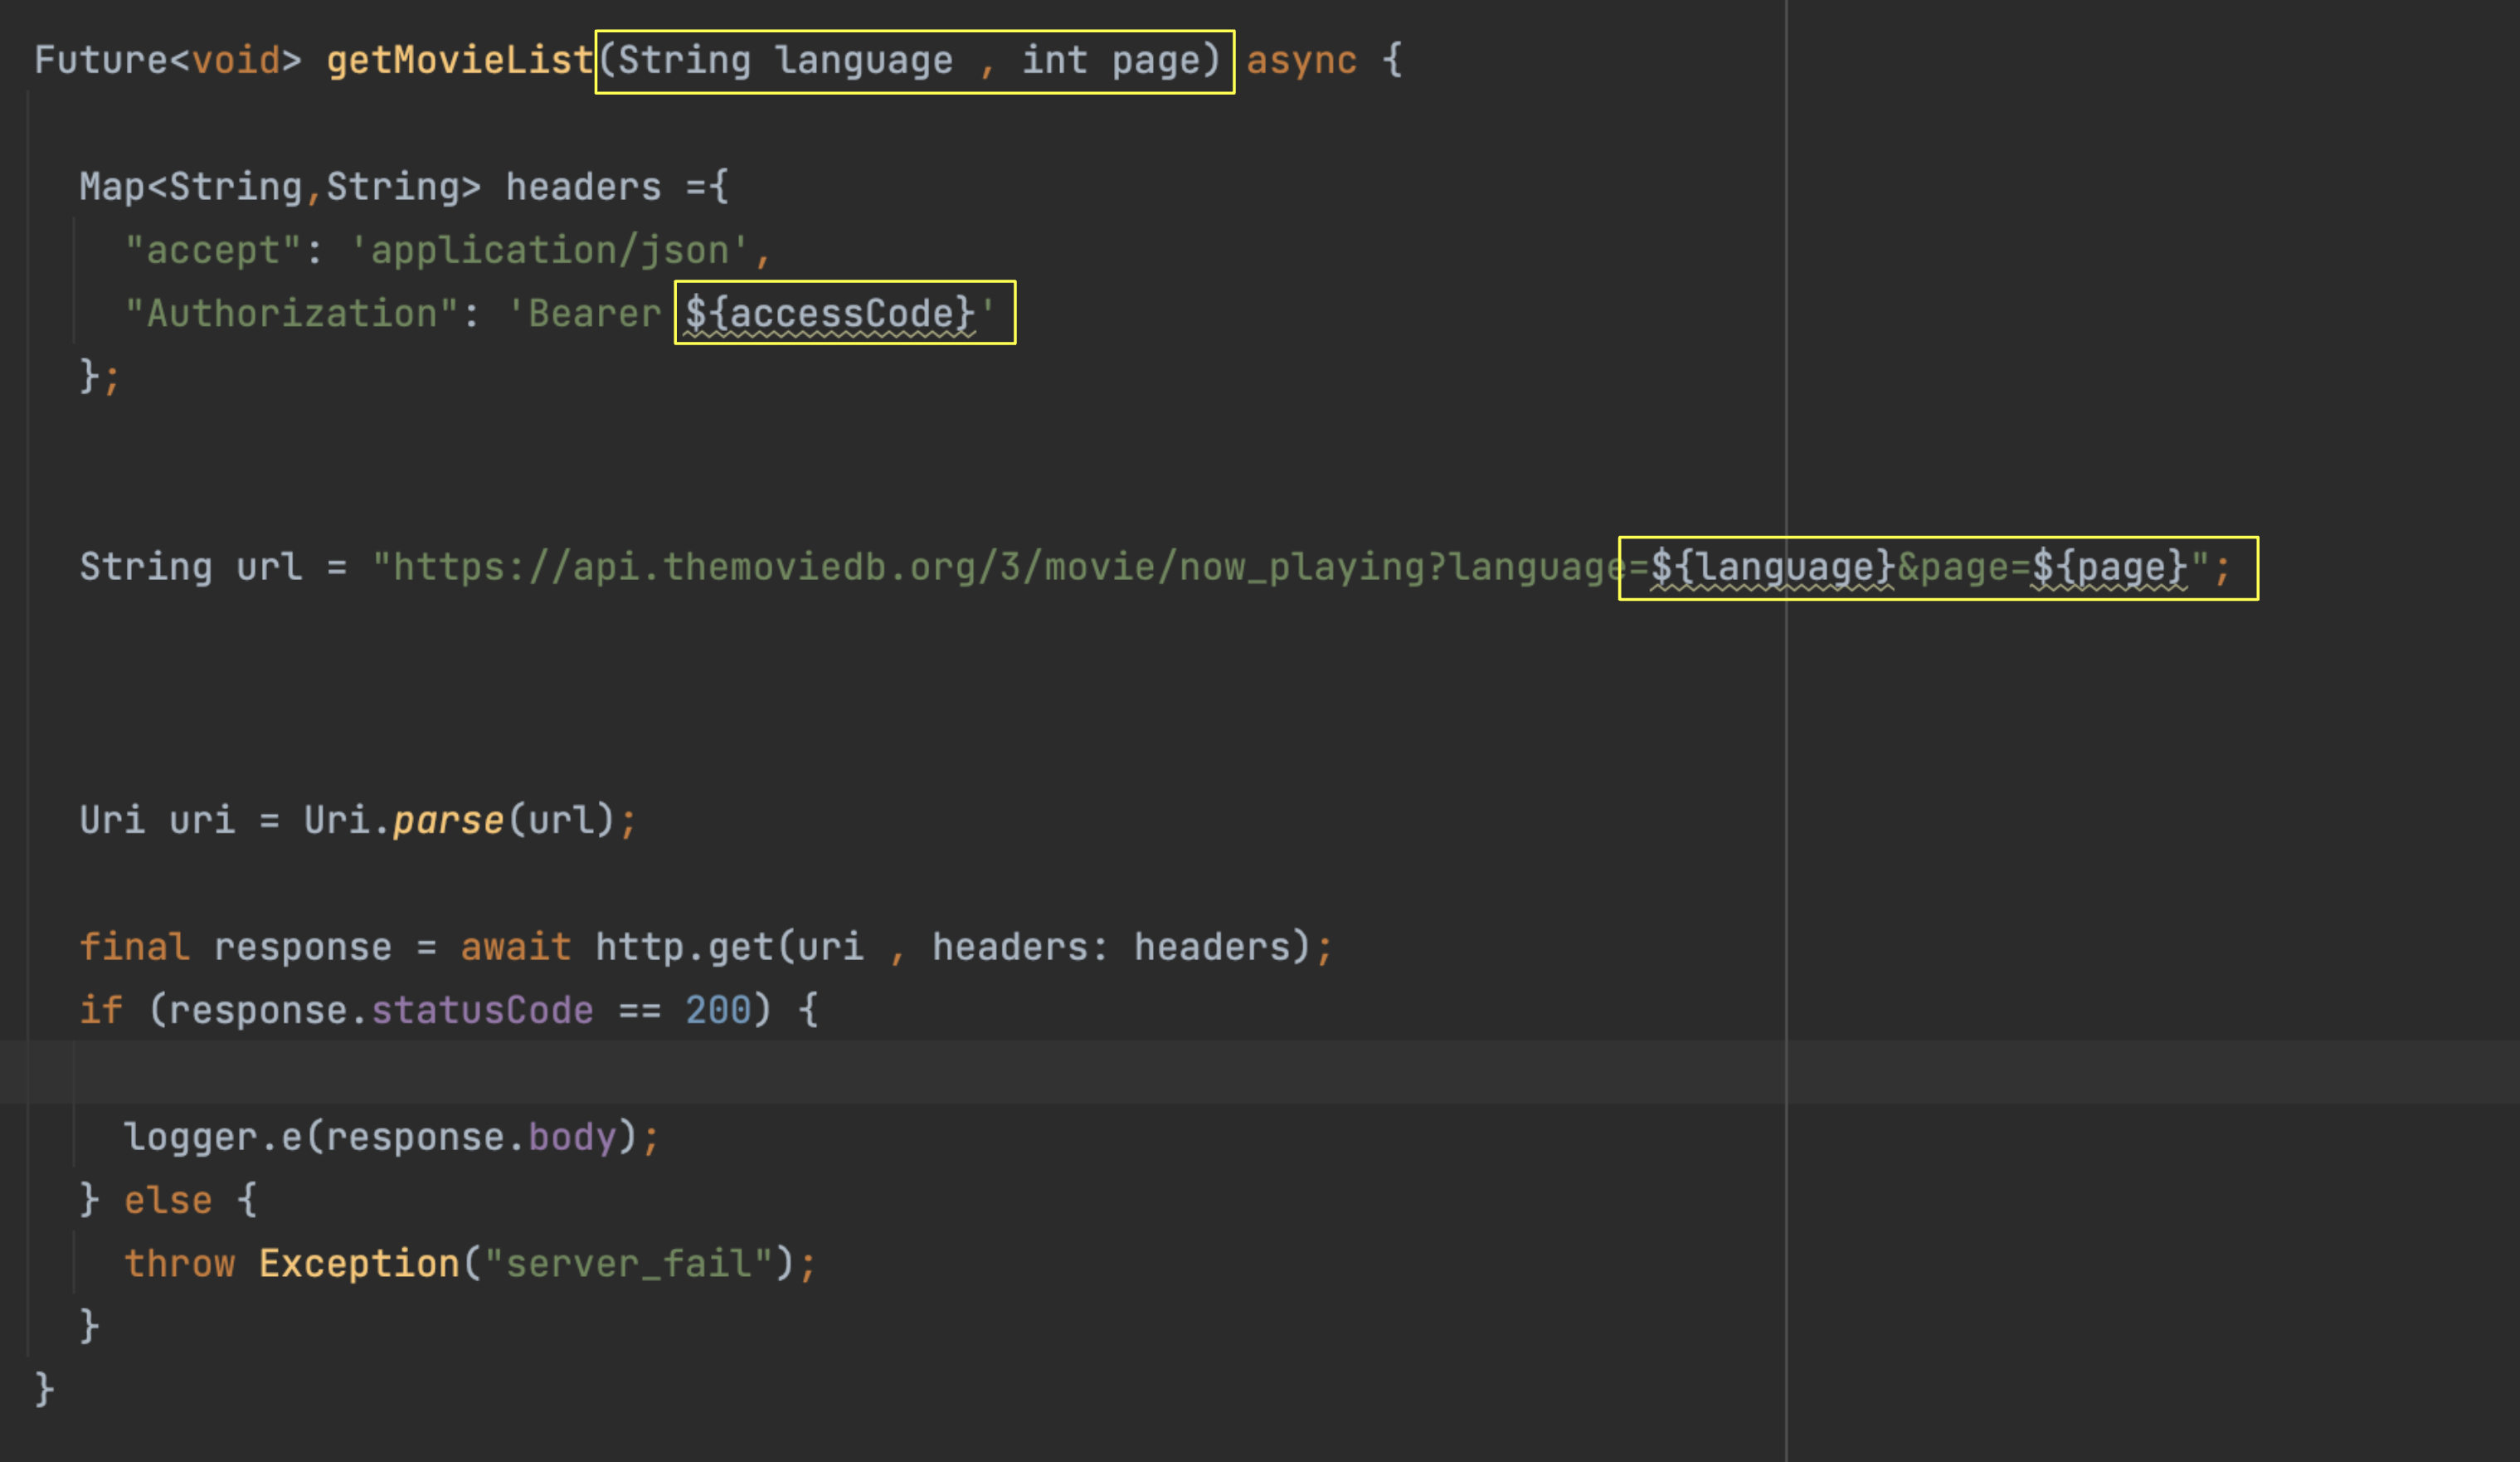
Task: Click the logger.e call
Action: [x=212, y=1137]
